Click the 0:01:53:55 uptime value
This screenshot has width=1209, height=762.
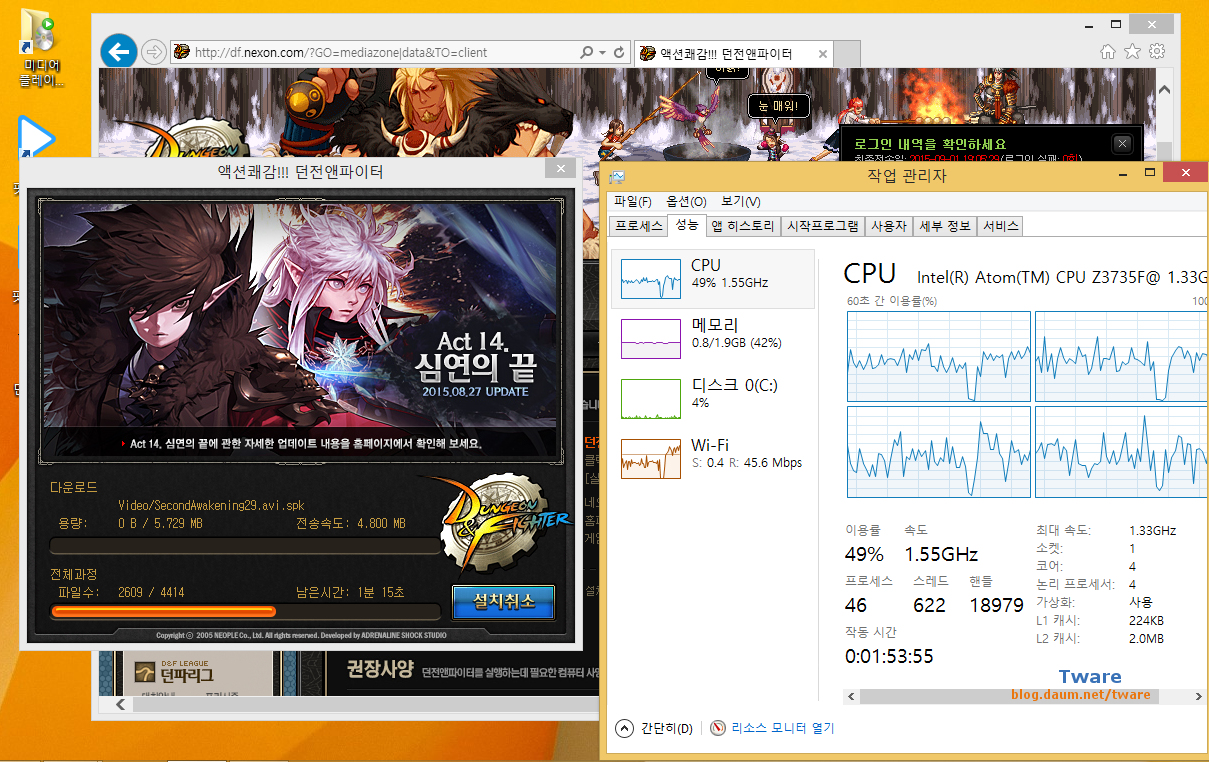click(x=889, y=656)
